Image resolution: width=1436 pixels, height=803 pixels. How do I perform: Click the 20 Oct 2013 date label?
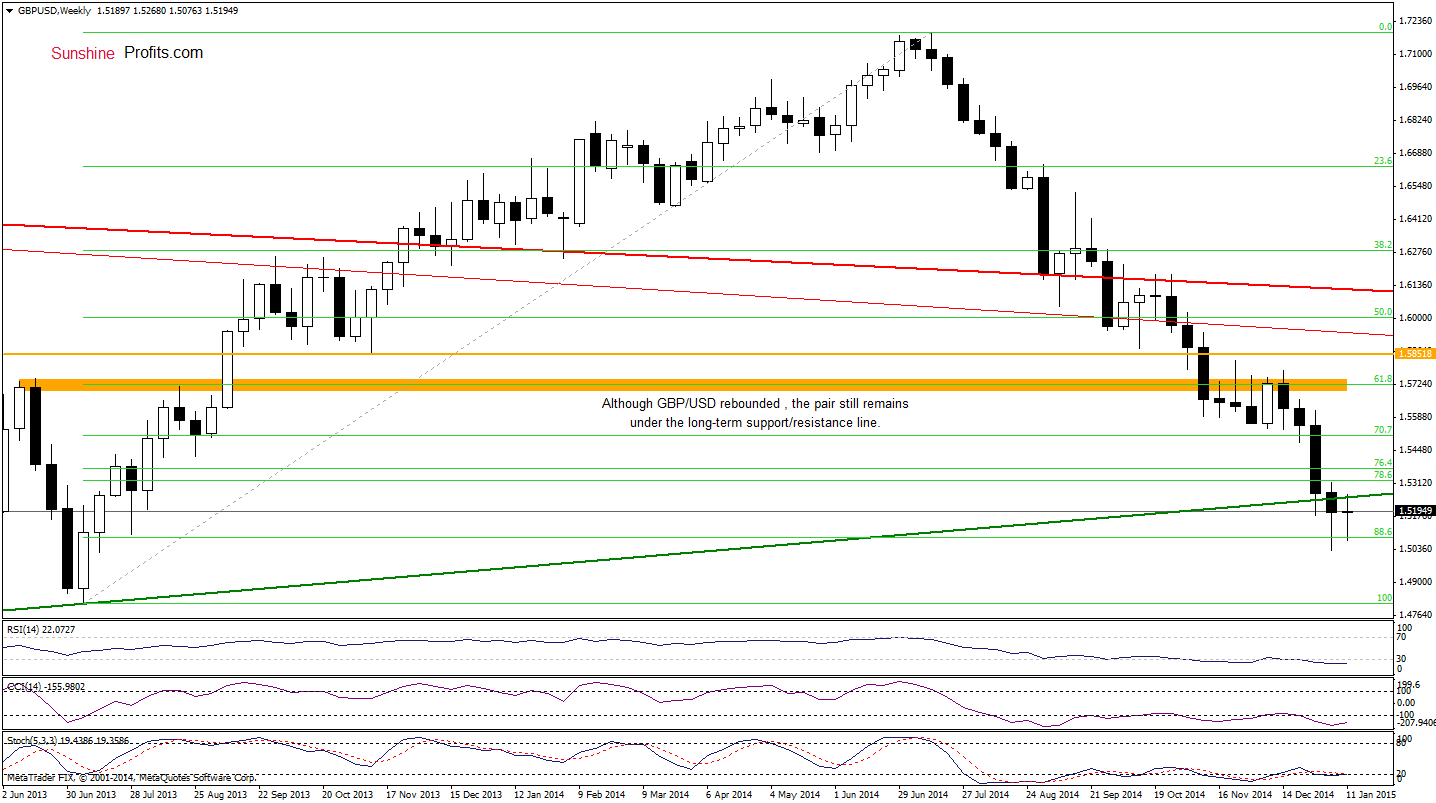click(x=348, y=795)
